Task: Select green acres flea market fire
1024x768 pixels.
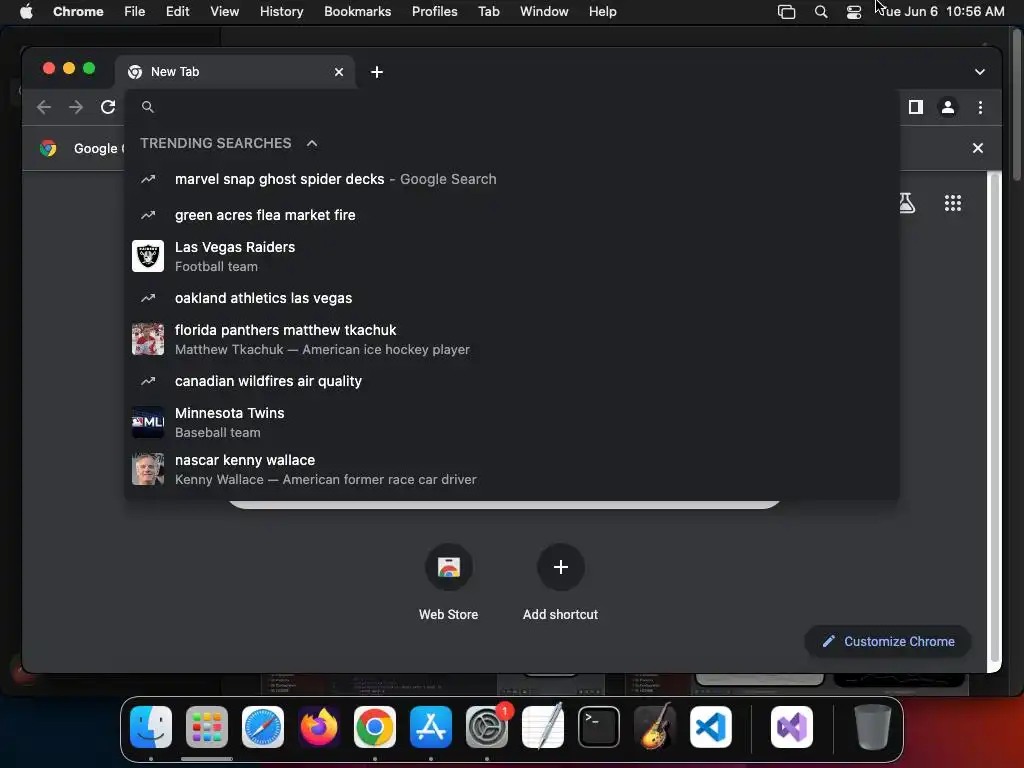Action: click(512, 215)
